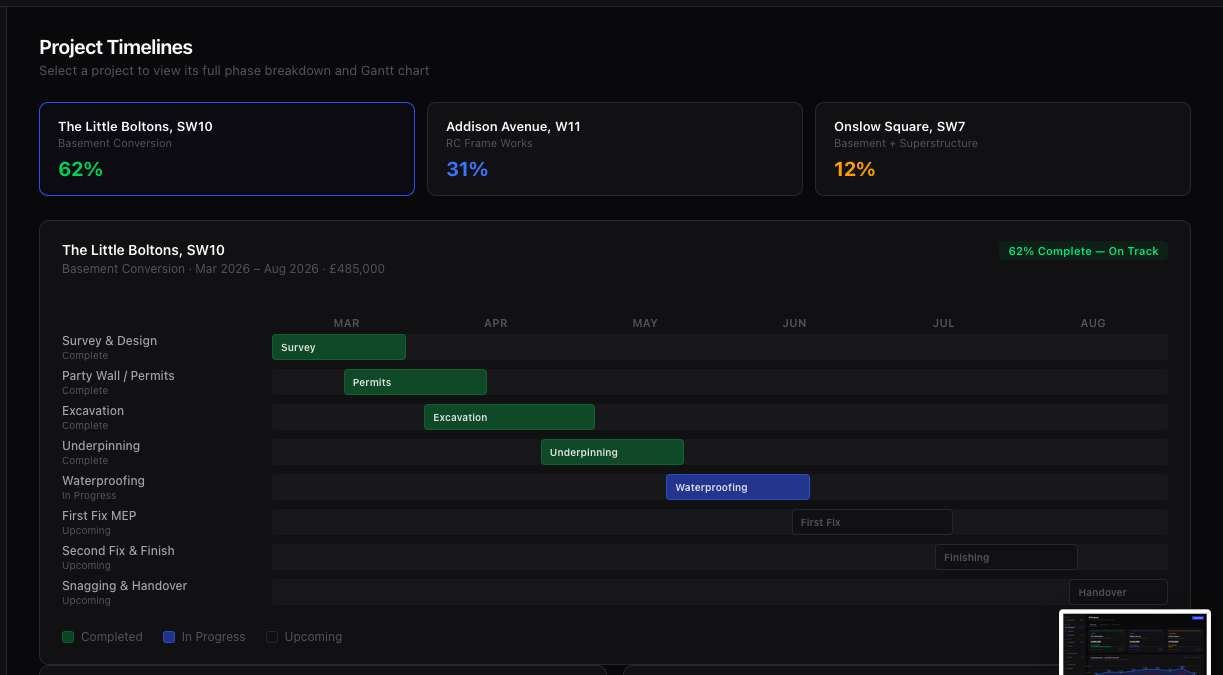1223x675 pixels.
Task: Click the 12% progress value
Action: (855, 169)
